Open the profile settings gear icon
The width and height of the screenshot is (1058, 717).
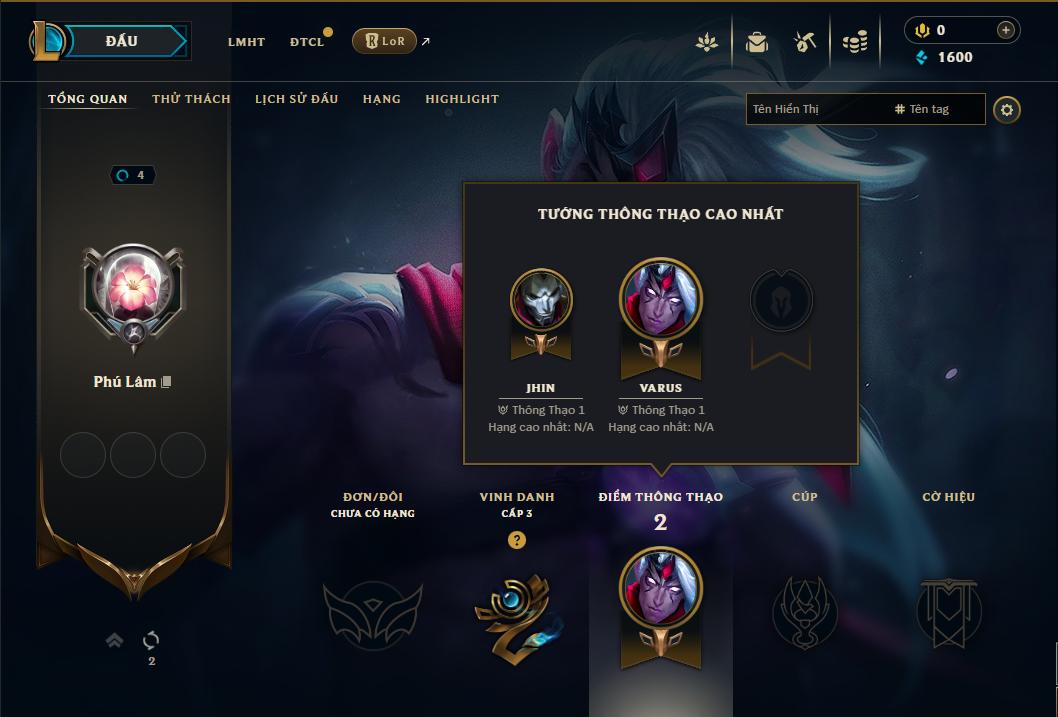pos(1007,110)
